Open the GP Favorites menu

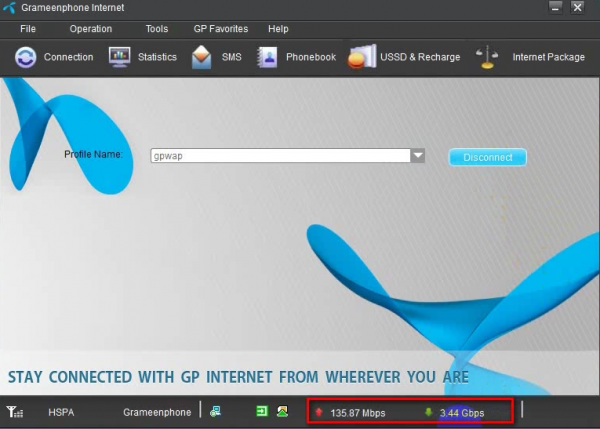(x=221, y=29)
